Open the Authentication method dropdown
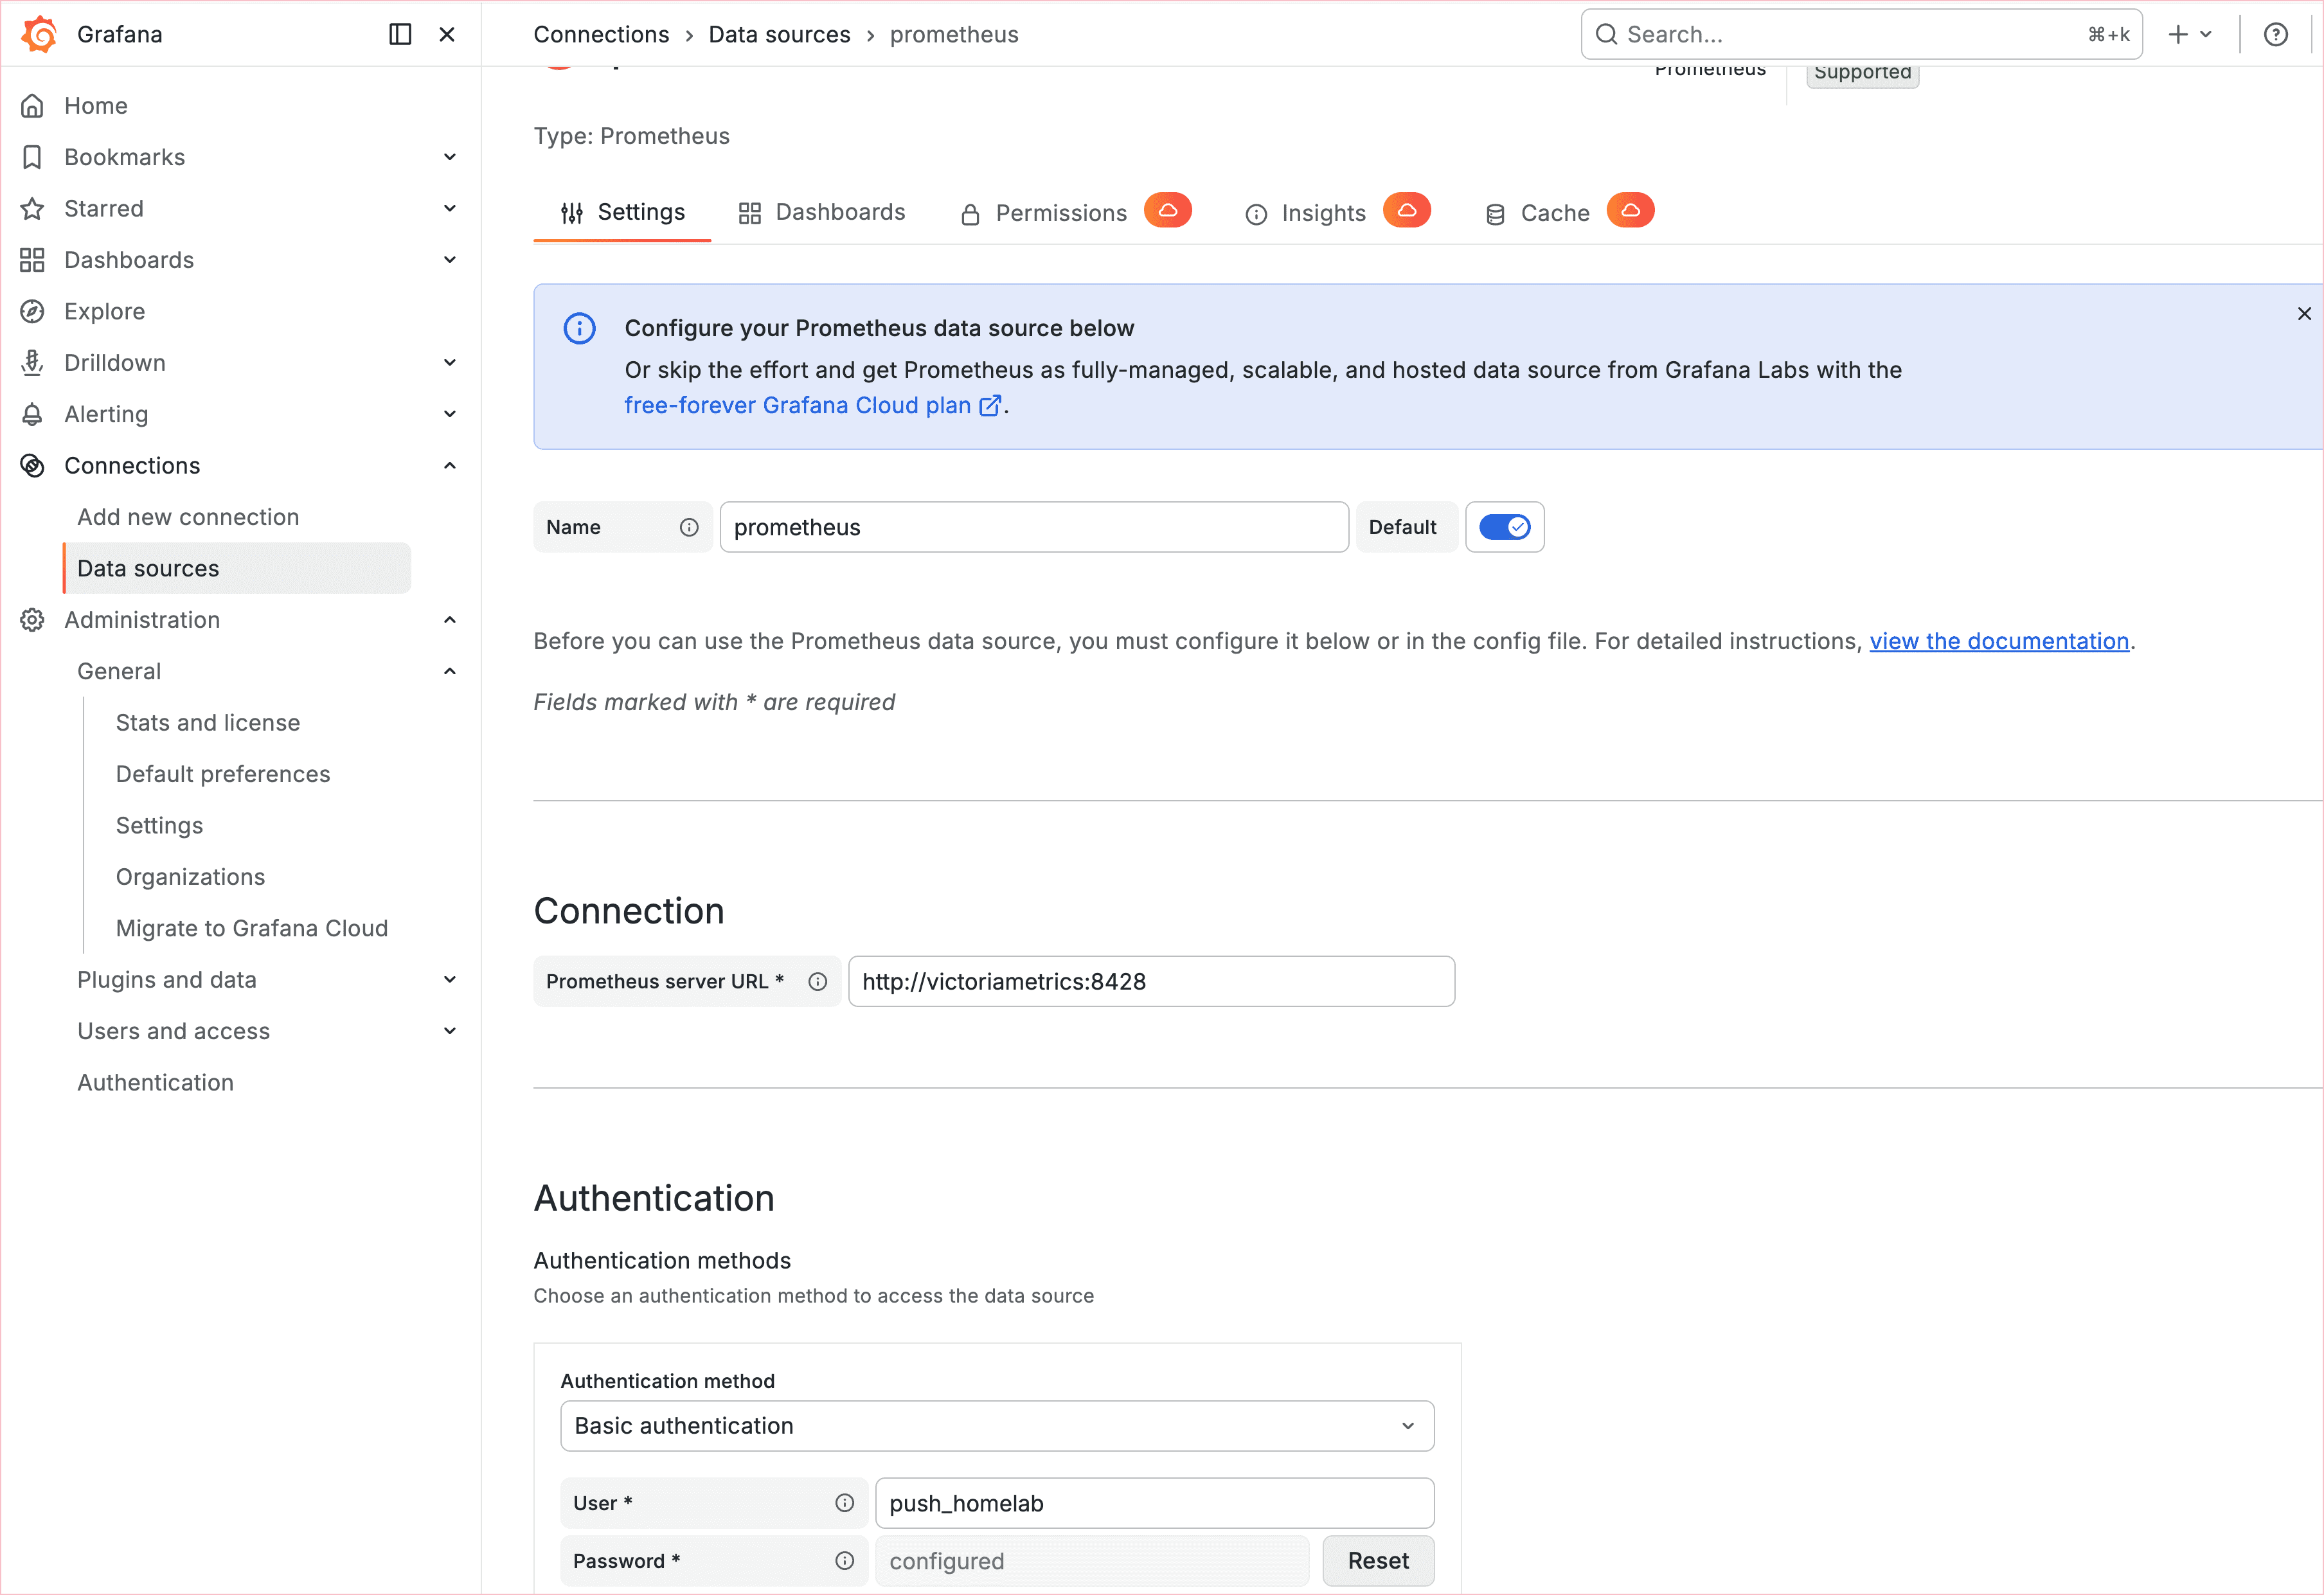This screenshot has height=1595, width=2324. [x=996, y=1426]
